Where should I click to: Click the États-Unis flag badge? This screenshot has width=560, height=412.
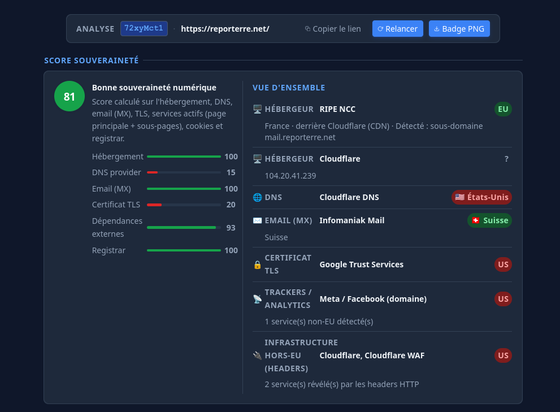[482, 197]
